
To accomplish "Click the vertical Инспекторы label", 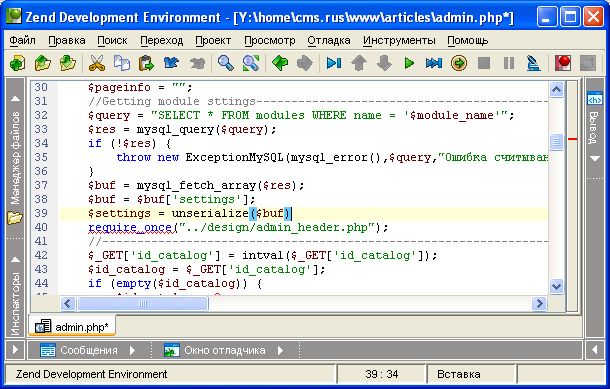I will click(15, 303).
